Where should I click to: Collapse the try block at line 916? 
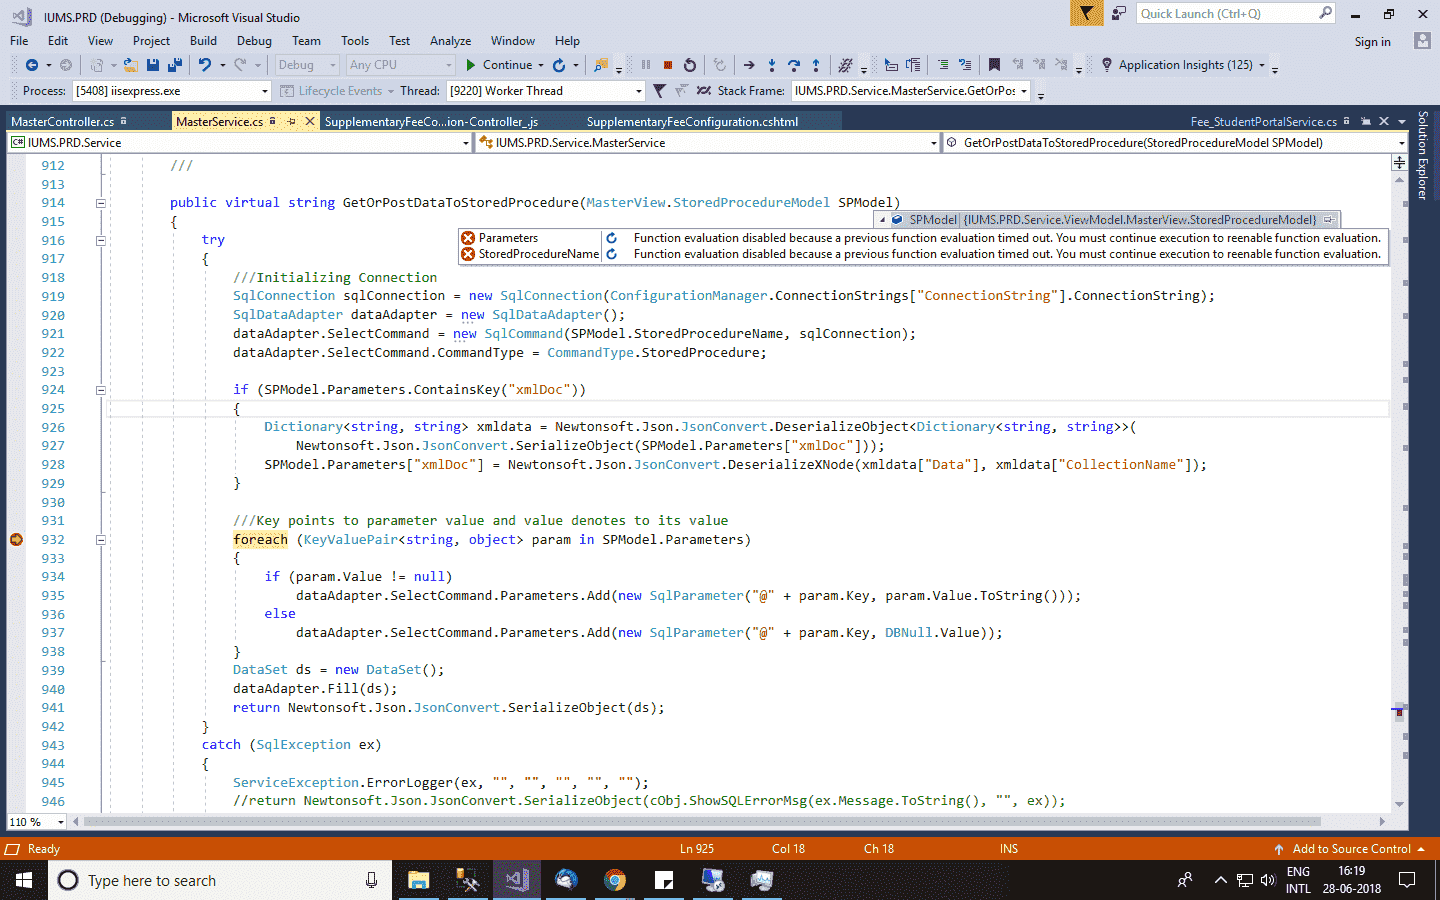coord(101,241)
